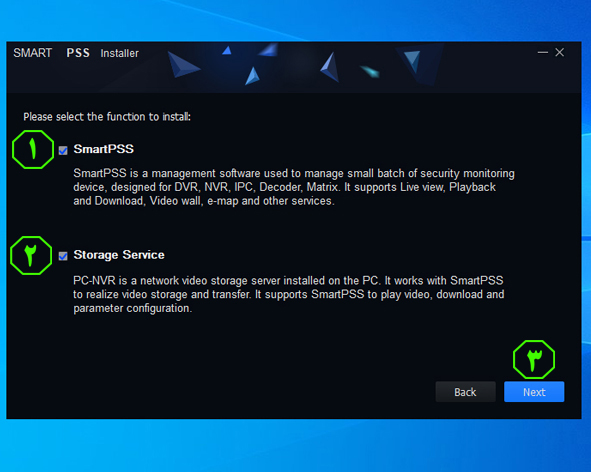
Task: Toggle the Storage Service checkbox
Action: click(63, 256)
